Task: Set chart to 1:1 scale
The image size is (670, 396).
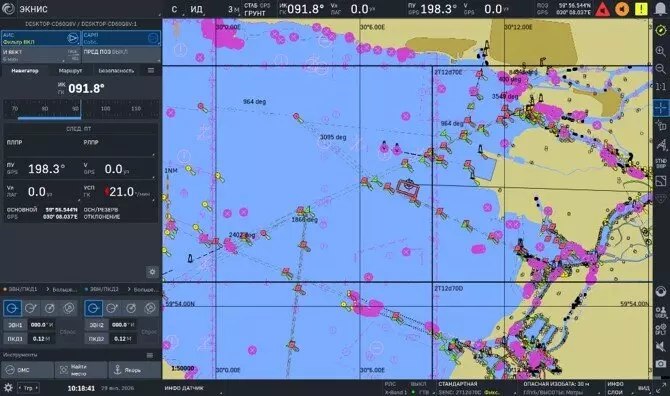Action: coord(661,87)
